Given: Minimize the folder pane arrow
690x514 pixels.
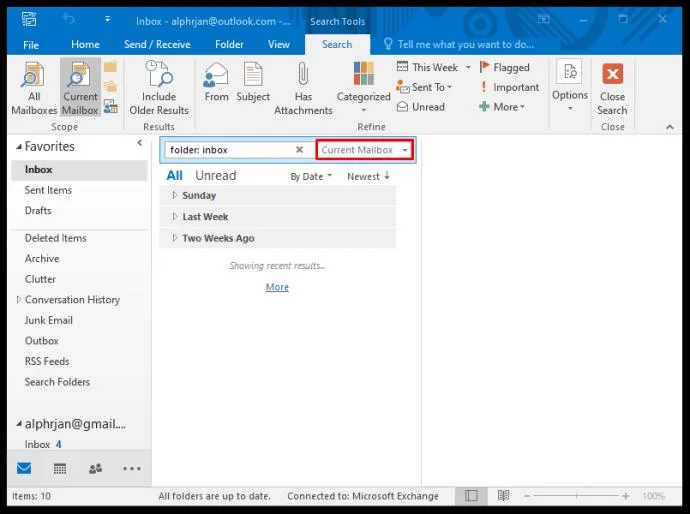Looking at the screenshot, I should click(139, 143).
